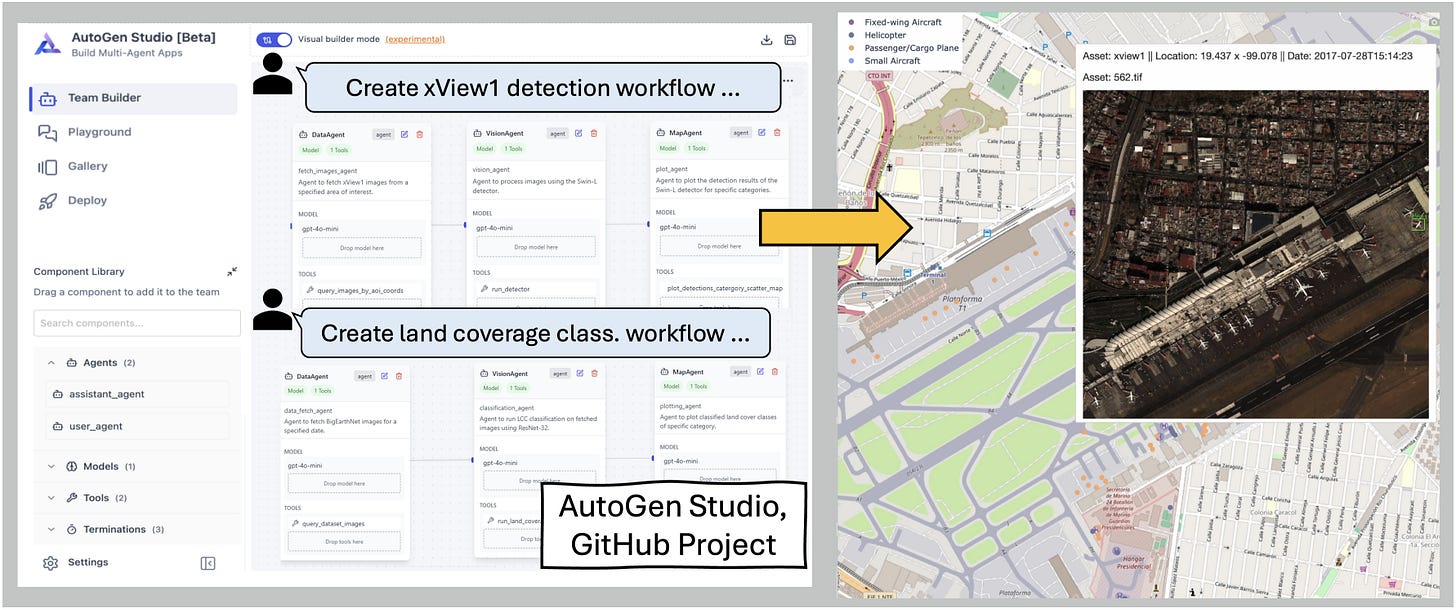
Task: Open the experimental link
Action: [x=415, y=39]
